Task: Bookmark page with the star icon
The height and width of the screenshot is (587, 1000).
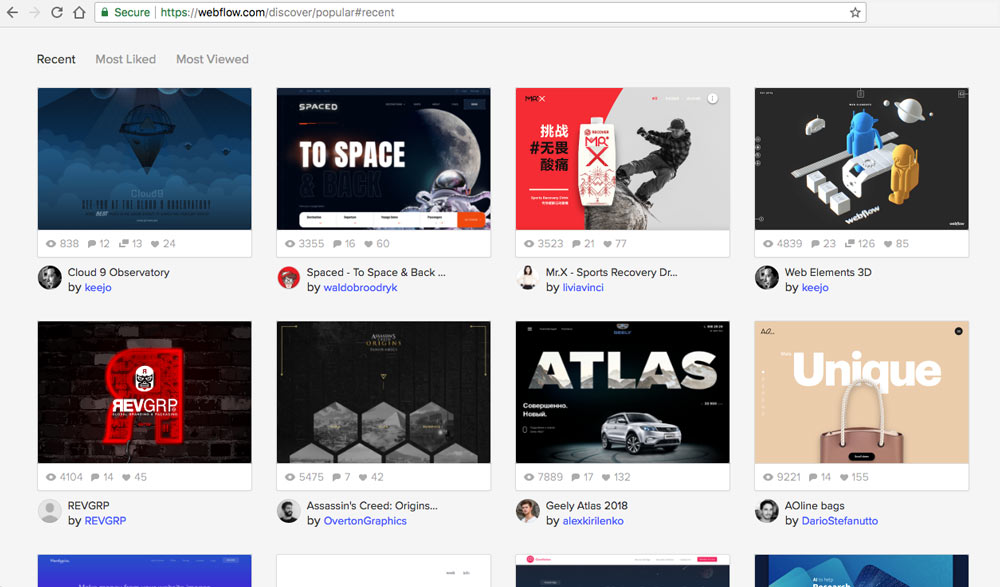Action: click(855, 12)
